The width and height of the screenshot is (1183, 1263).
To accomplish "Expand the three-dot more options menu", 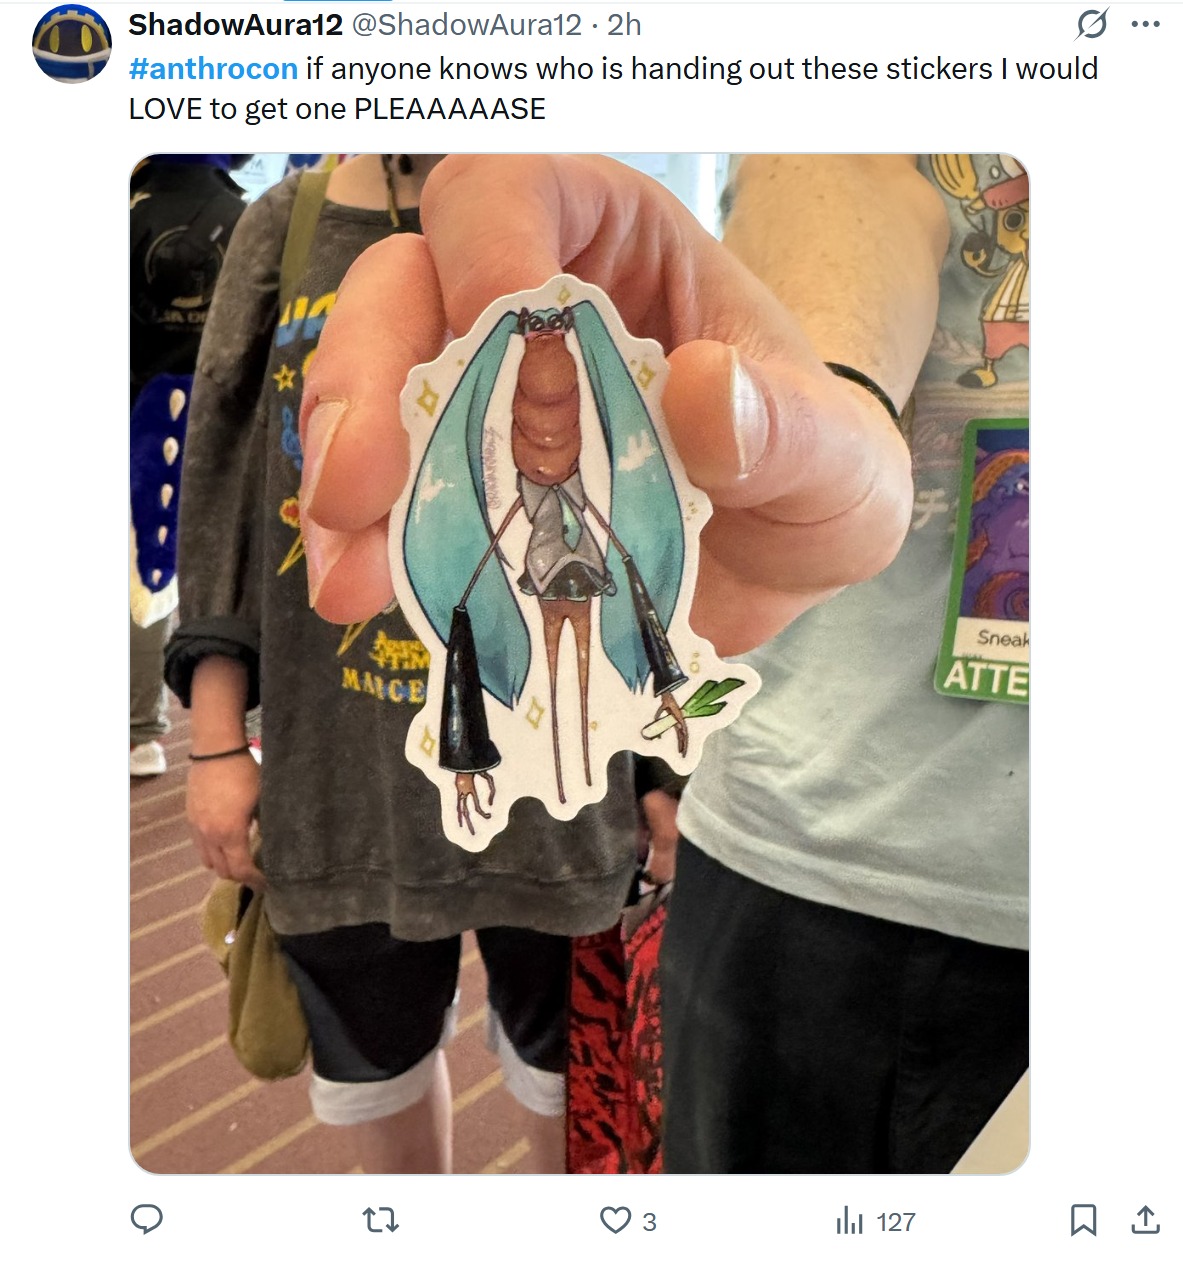I will click(x=1146, y=24).
